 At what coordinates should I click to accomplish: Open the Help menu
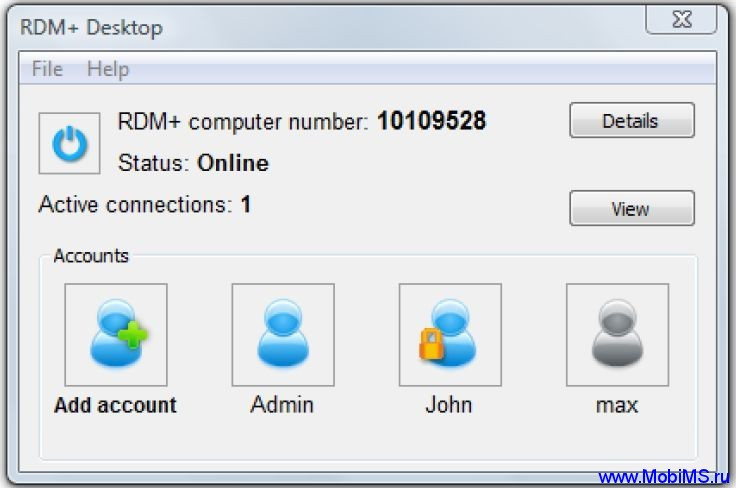pos(108,69)
